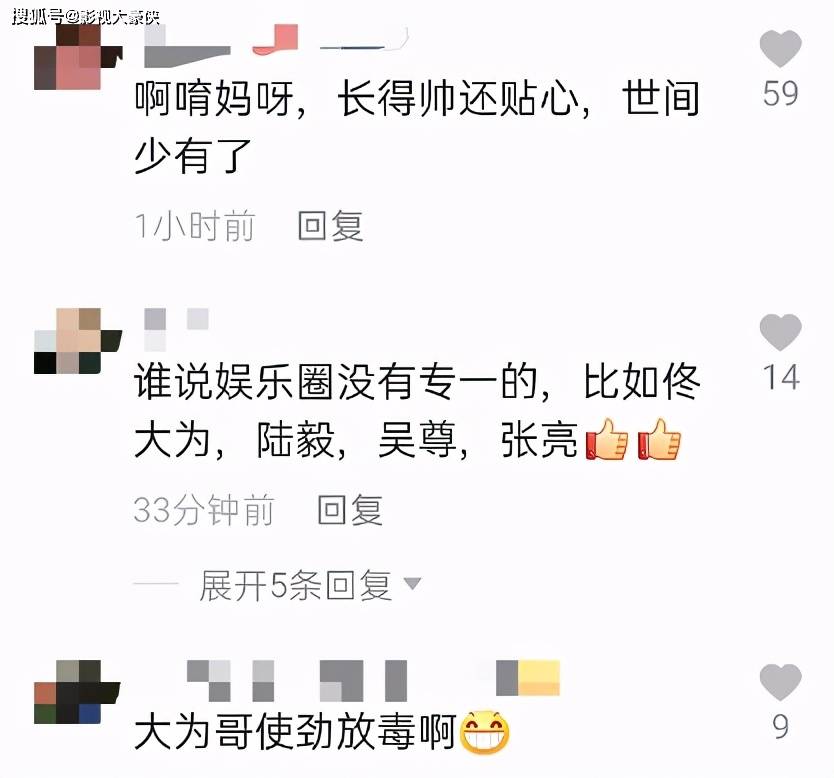
Task: Open first commenter's pixelated avatar
Action: pyautogui.click(x=78, y=57)
